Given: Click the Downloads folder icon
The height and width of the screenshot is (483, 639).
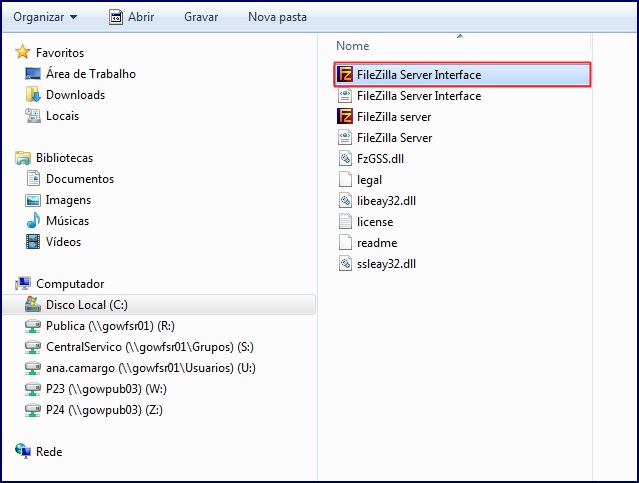Looking at the screenshot, I should click(33, 95).
